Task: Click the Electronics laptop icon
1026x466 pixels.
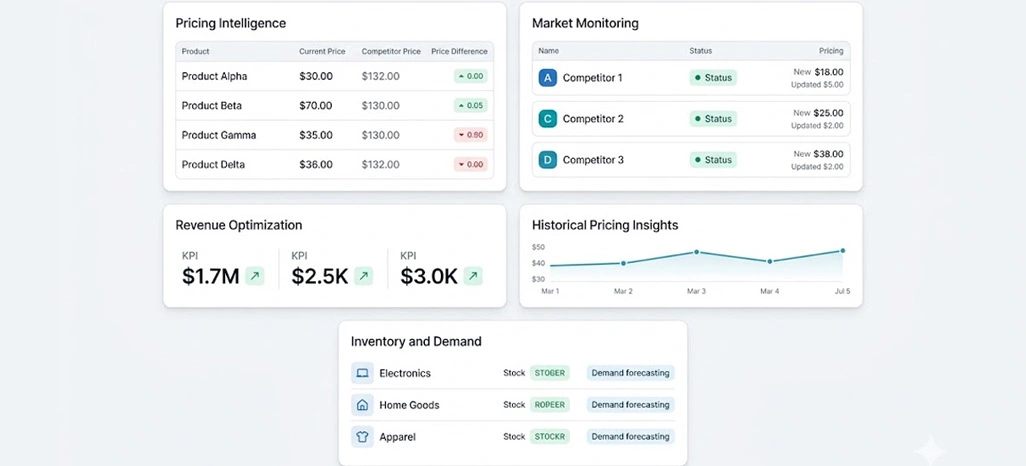Action: pos(362,373)
